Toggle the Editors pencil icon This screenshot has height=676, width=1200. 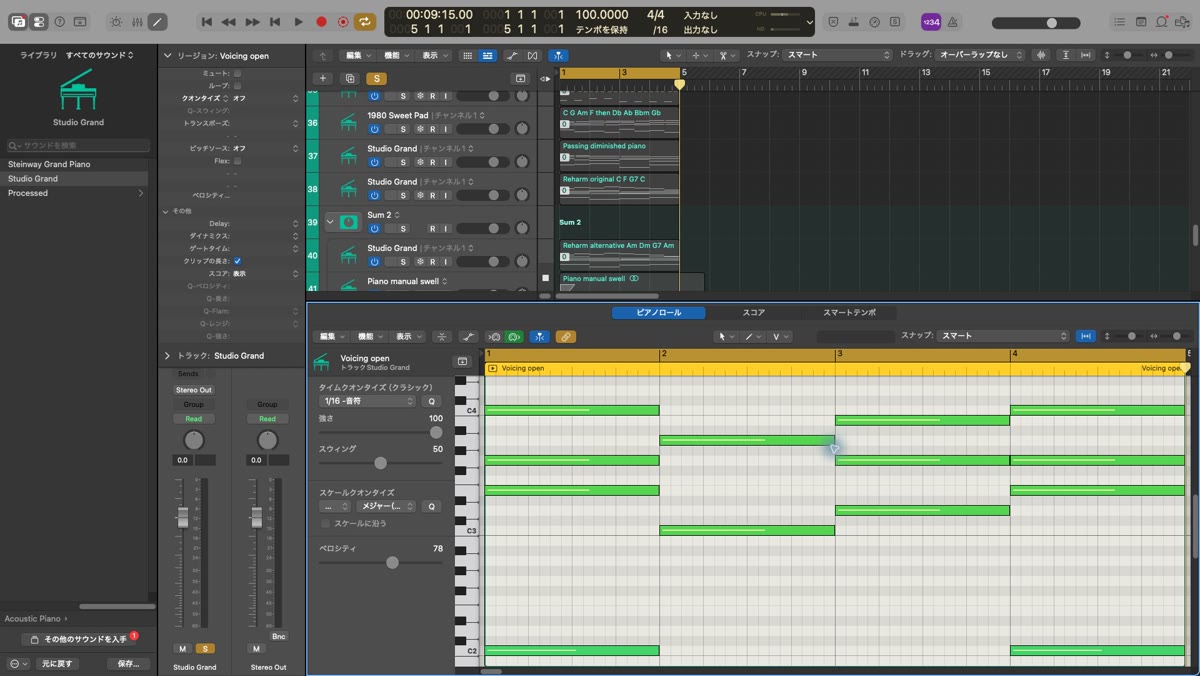(158, 21)
